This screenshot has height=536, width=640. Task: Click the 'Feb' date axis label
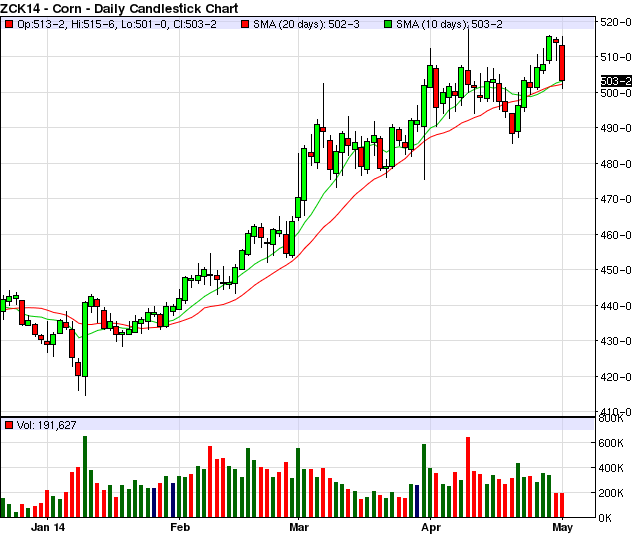pos(180,527)
